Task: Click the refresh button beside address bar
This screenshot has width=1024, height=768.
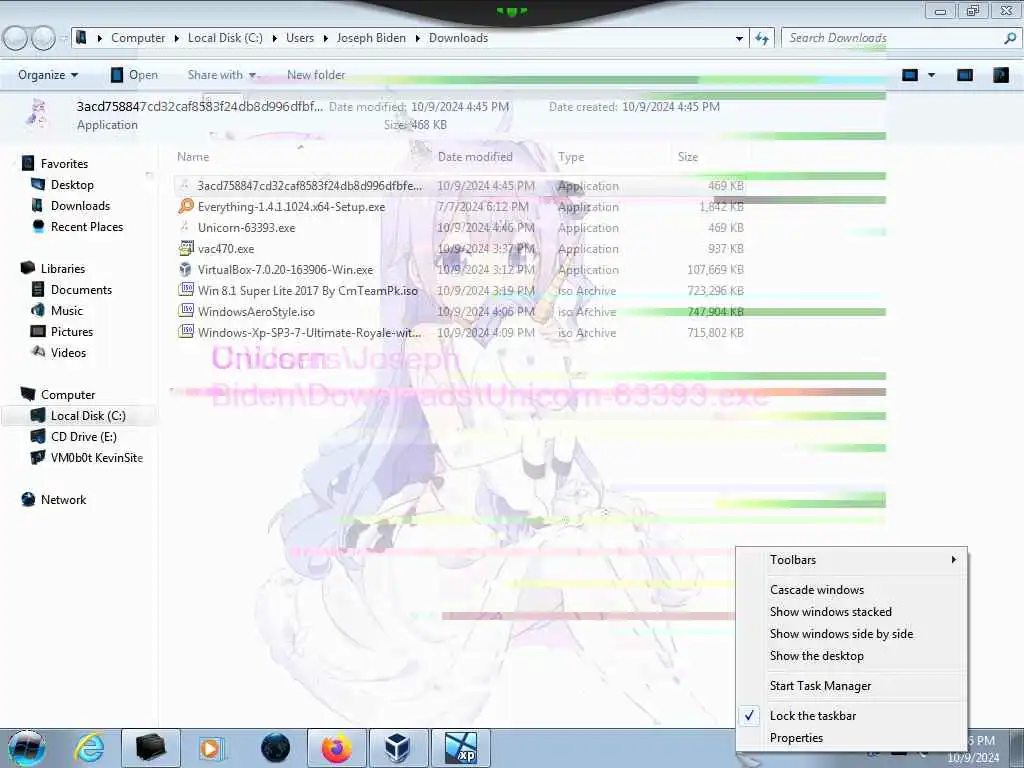Action: tap(761, 39)
